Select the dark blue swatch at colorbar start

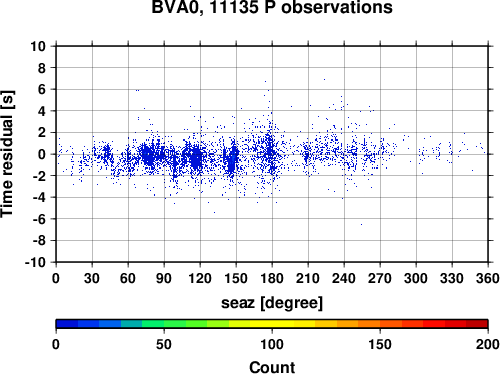(67, 324)
